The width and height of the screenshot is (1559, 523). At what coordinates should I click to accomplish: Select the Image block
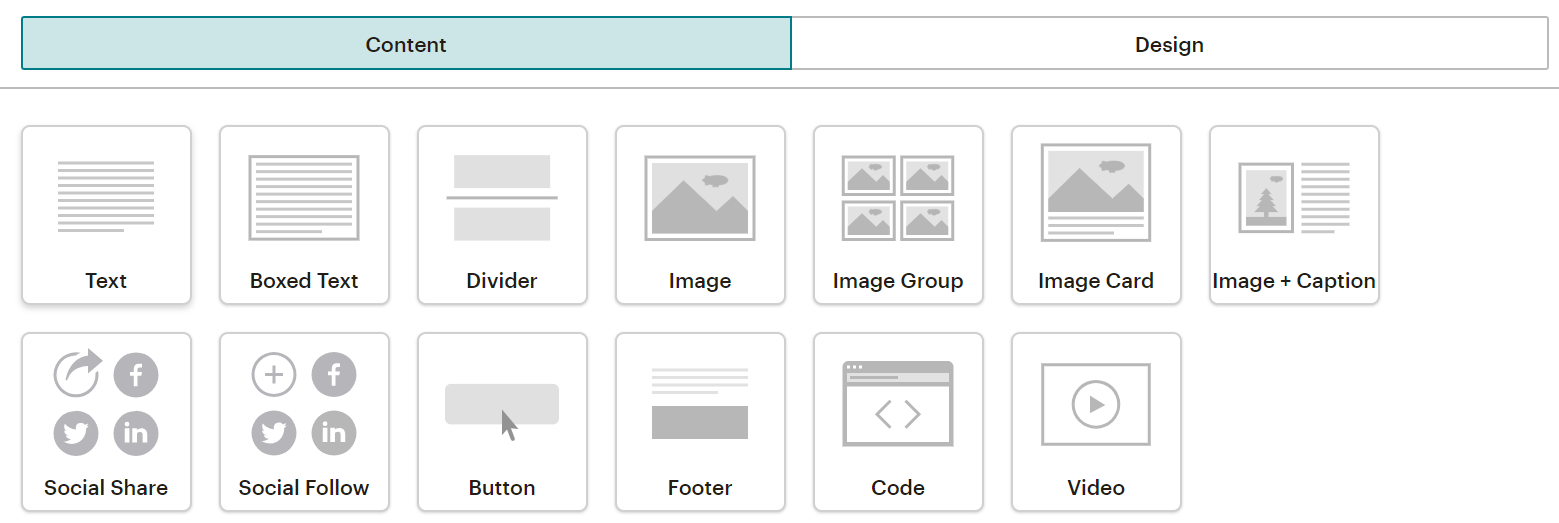tap(700, 214)
